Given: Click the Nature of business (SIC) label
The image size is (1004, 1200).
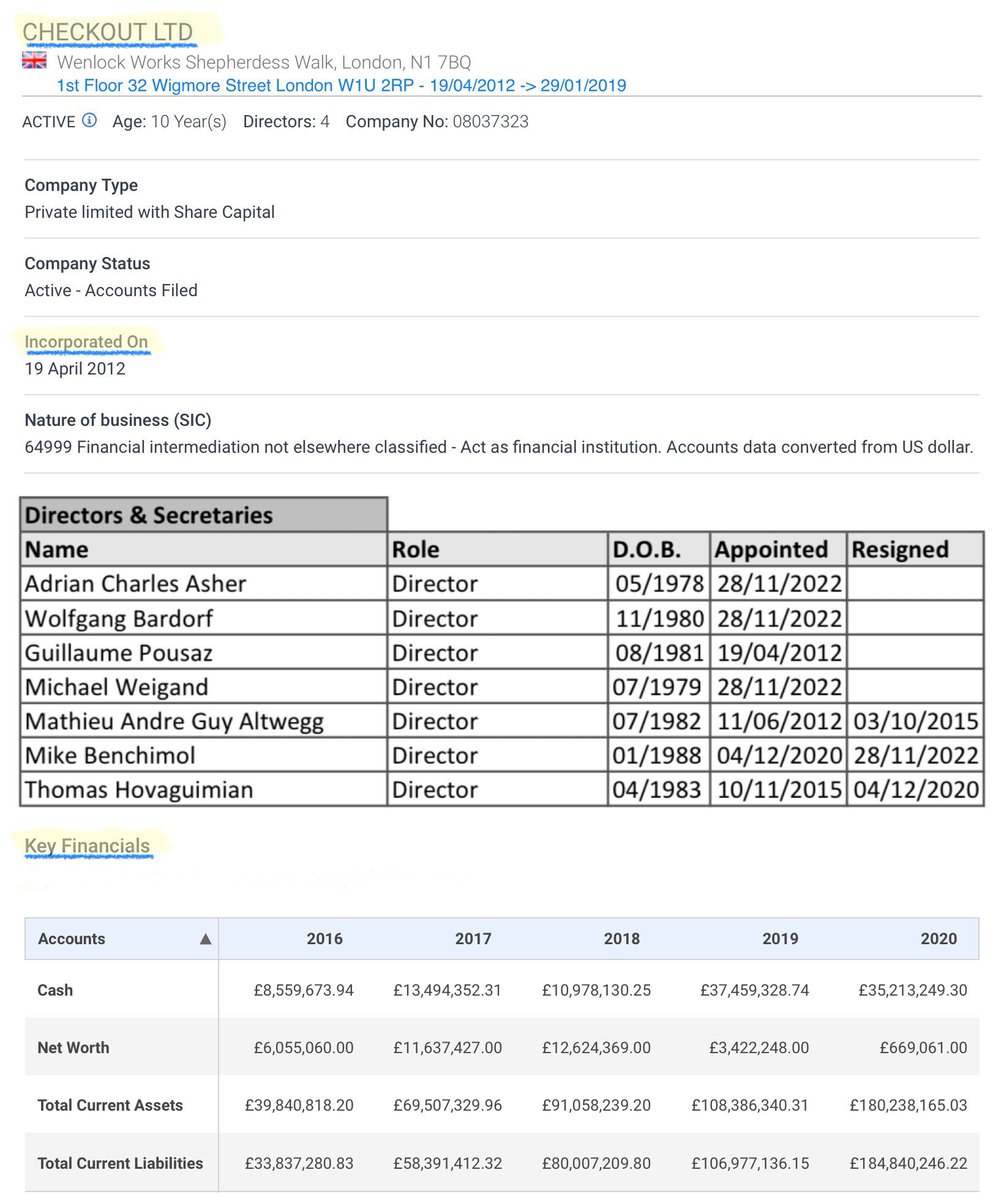Looking at the screenshot, I should click(118, 421).
